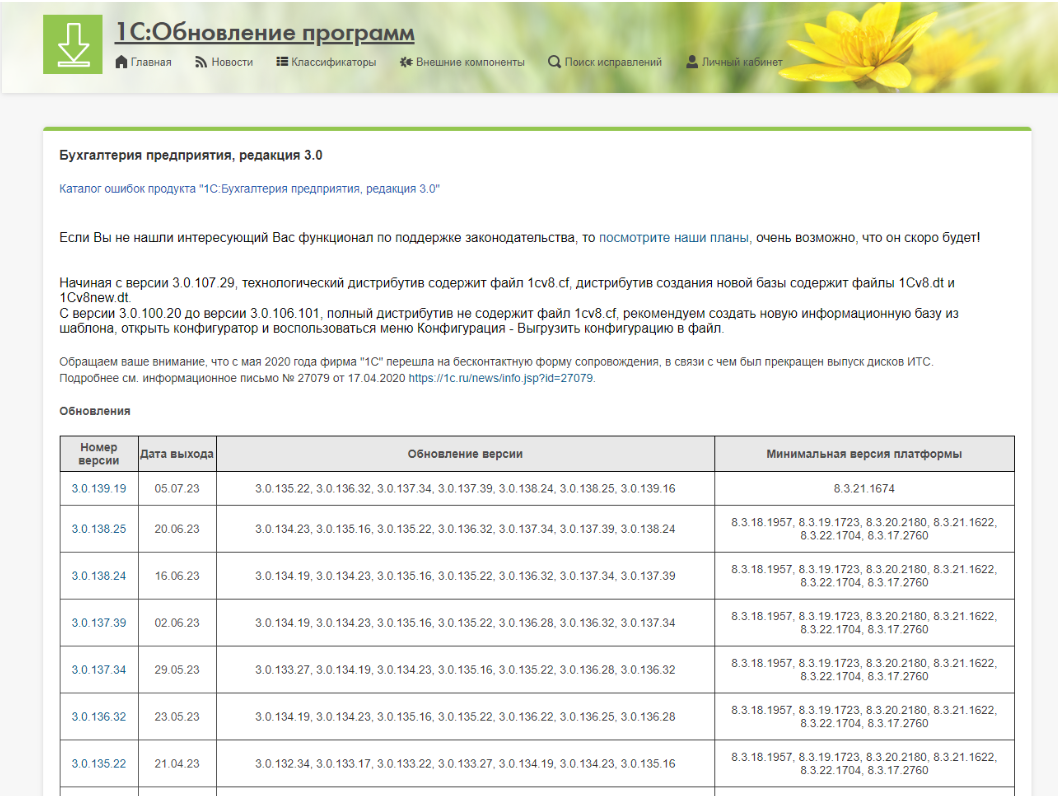Open version 3.0.139.19 link

click(x=99, y=488)
